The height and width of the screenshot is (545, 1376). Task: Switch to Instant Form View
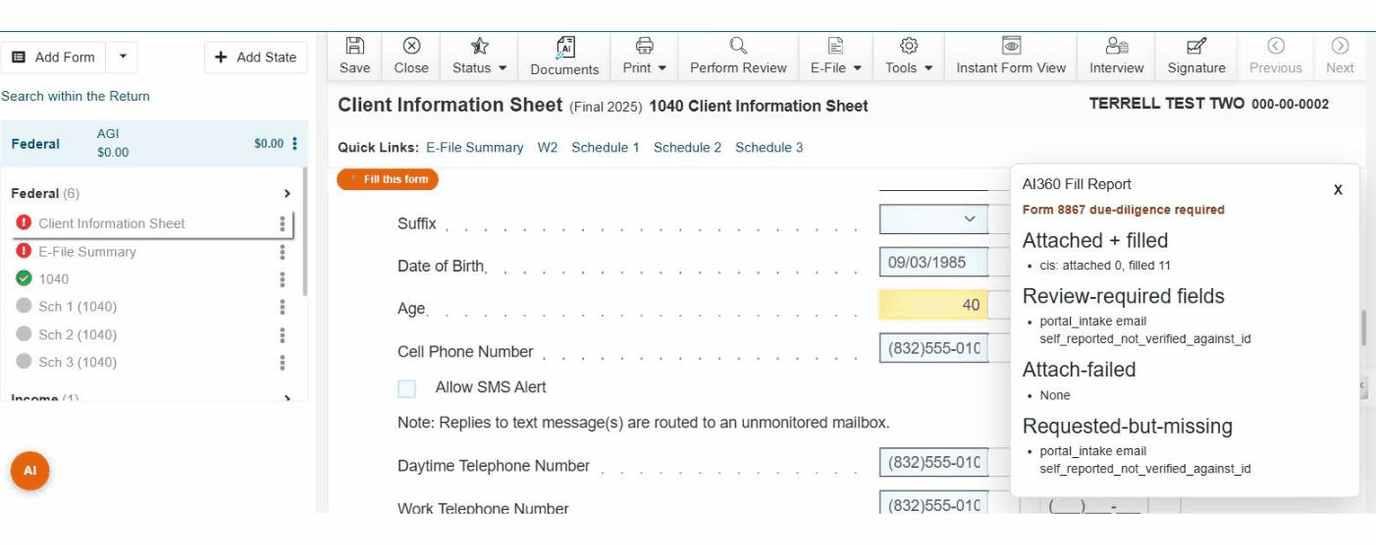(1011, 56)
